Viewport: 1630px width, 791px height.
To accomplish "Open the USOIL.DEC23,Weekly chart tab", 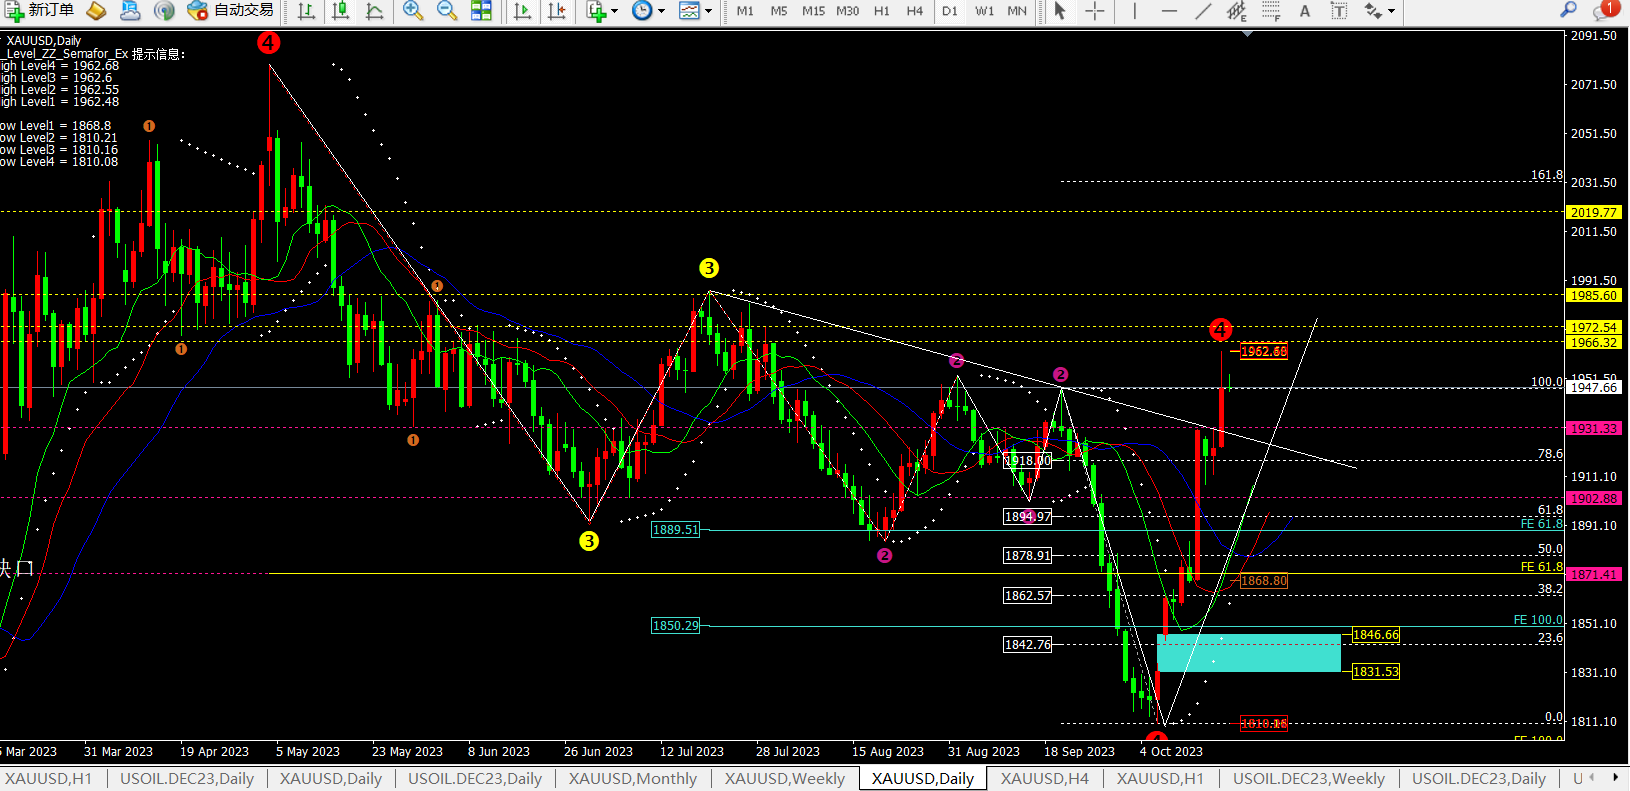I will tap(1308, 778).
